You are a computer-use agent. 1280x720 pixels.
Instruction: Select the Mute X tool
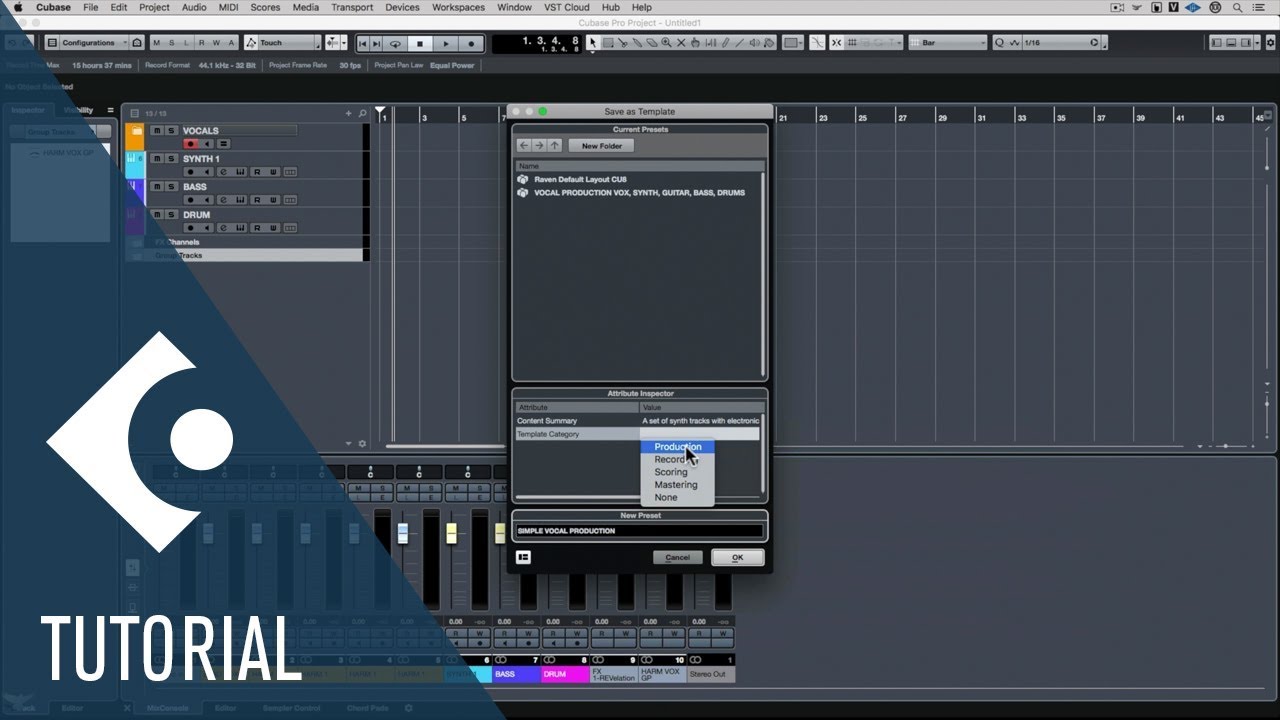pyautogui.click(x=680, y=43)
